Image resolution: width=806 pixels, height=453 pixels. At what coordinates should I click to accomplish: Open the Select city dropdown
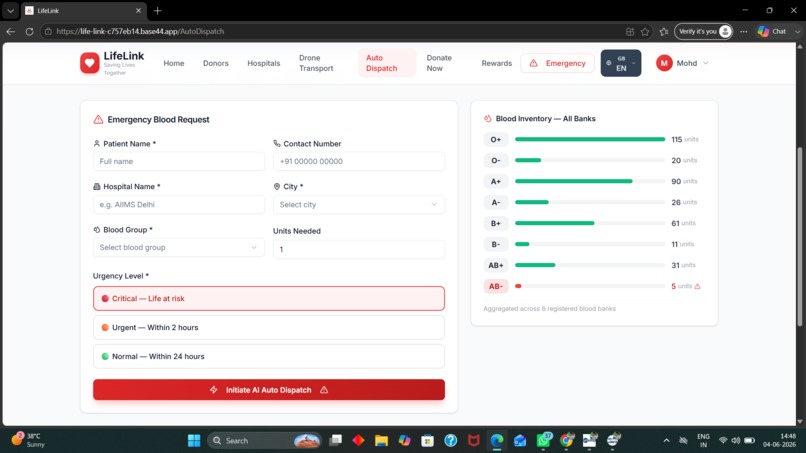(x=359, y=205)
